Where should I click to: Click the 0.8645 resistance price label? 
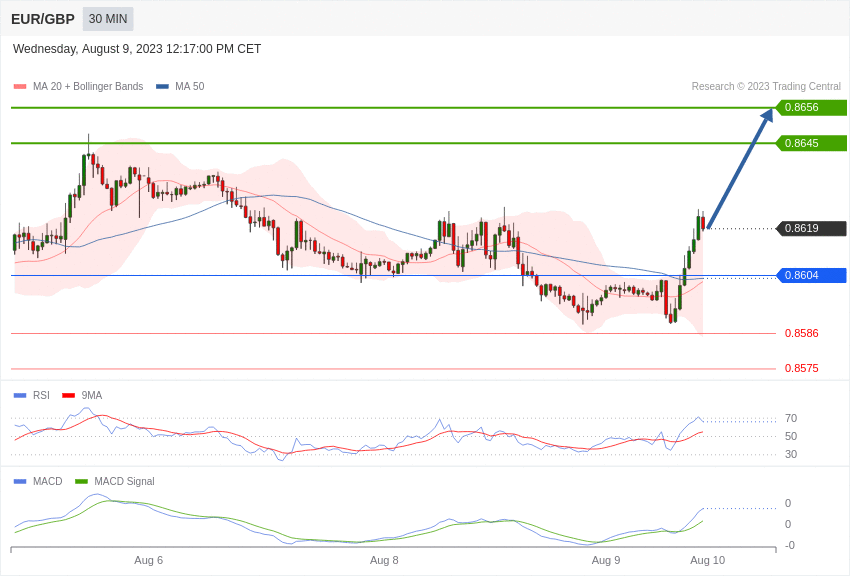[811, 143]
